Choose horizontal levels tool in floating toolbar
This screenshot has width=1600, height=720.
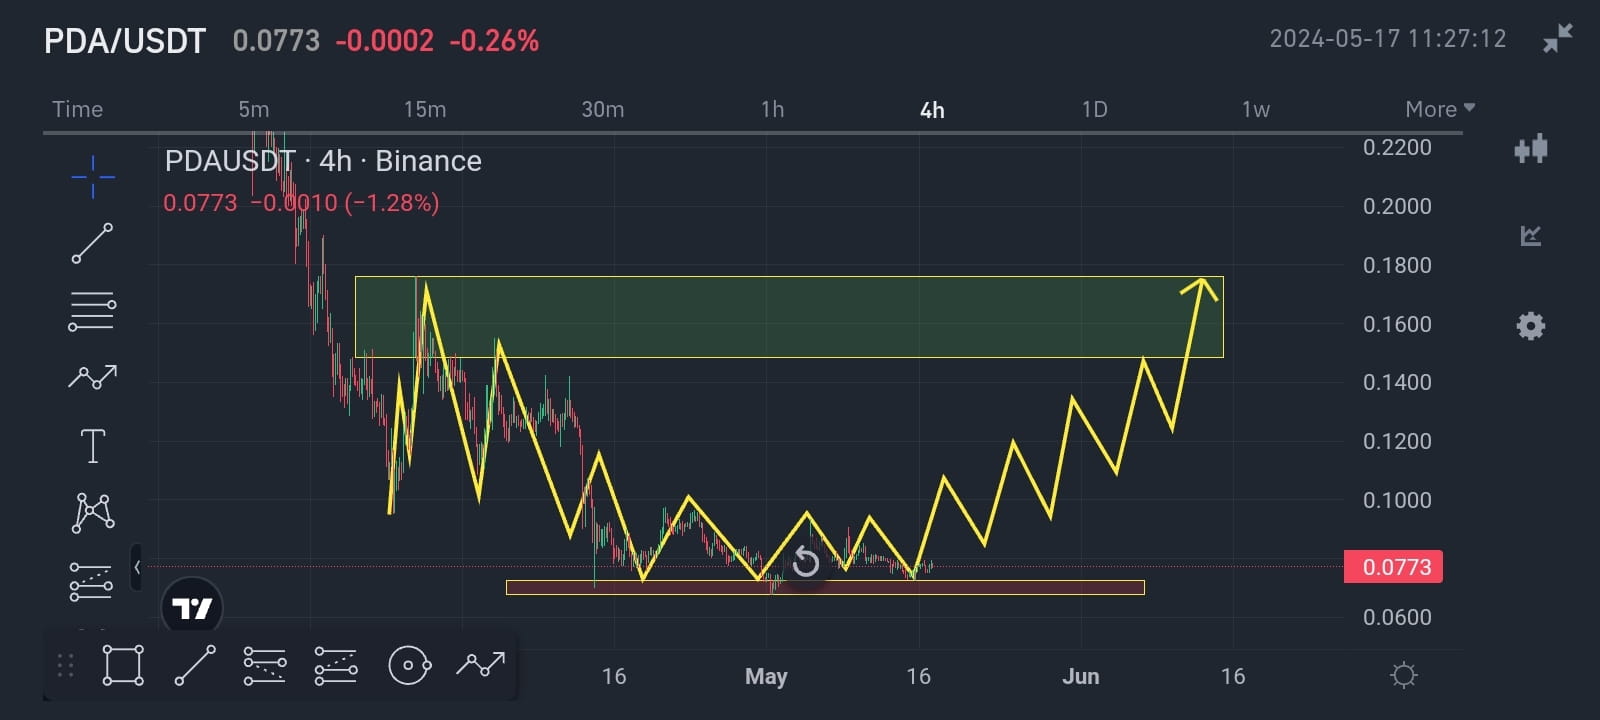point(265,666)
